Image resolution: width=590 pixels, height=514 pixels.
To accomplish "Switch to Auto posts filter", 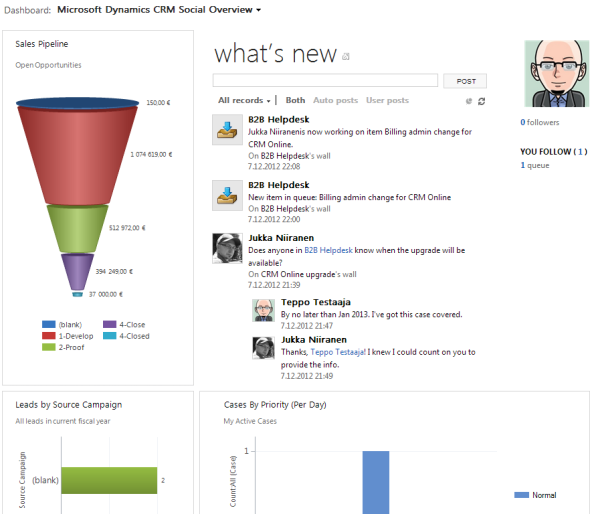I will pyautogui.click(x=335, y=100).
